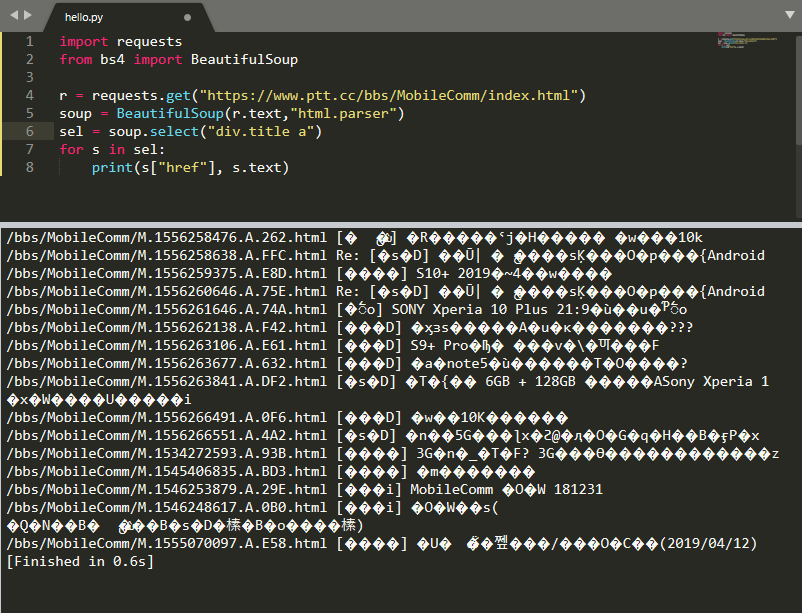
Task: Click line number 8 in gutter
Action: click(x=30, y=167)
